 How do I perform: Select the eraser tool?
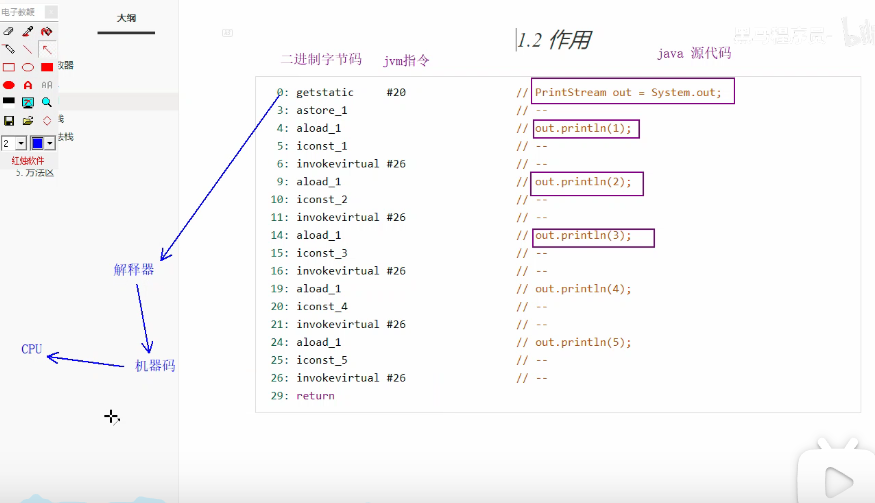click(x=8, y=31)
